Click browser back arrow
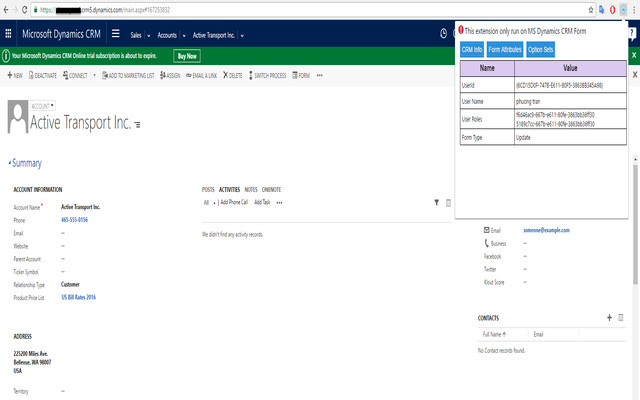Viewport: 640px width, 400px height. [6, 10]
